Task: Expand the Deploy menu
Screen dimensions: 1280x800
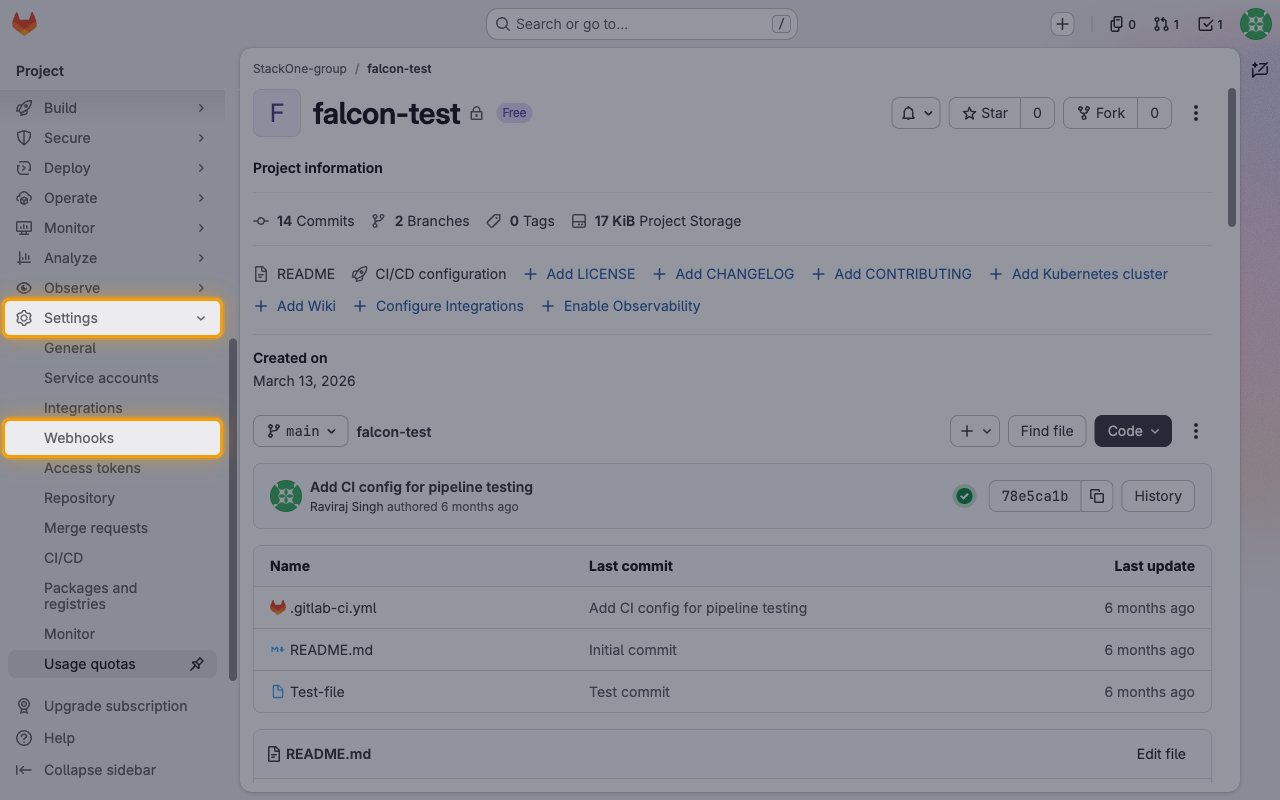Action: (112, 168)
